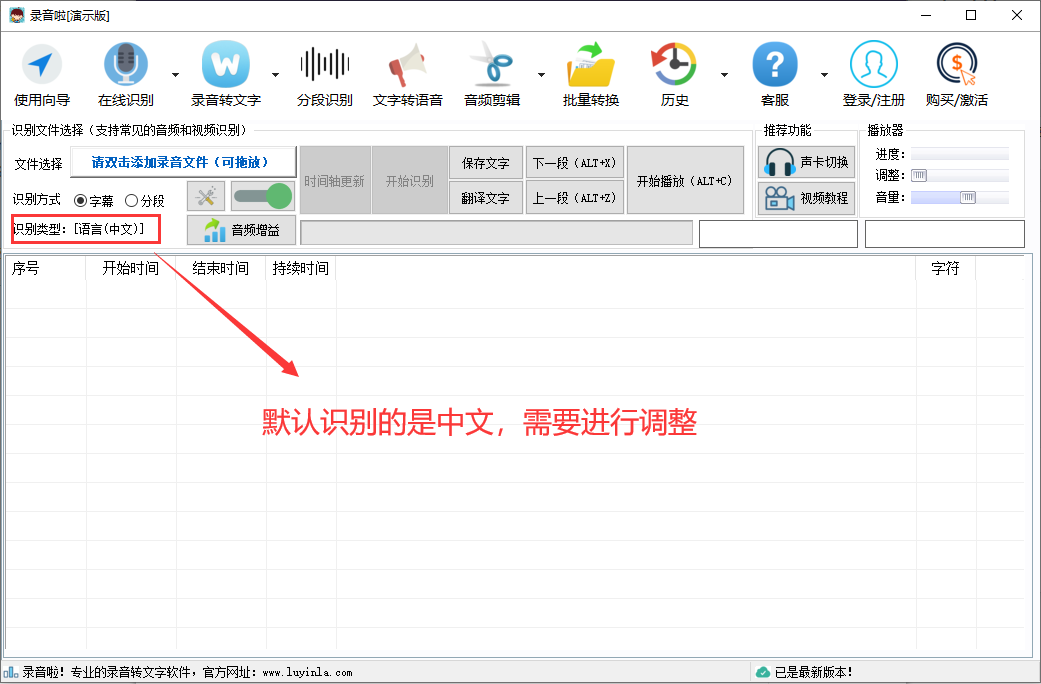Image resolution: width=1041 pixels, height=684 pixels.
Task: Open the 文字转语音 megaphone tool
Action: 408,74
